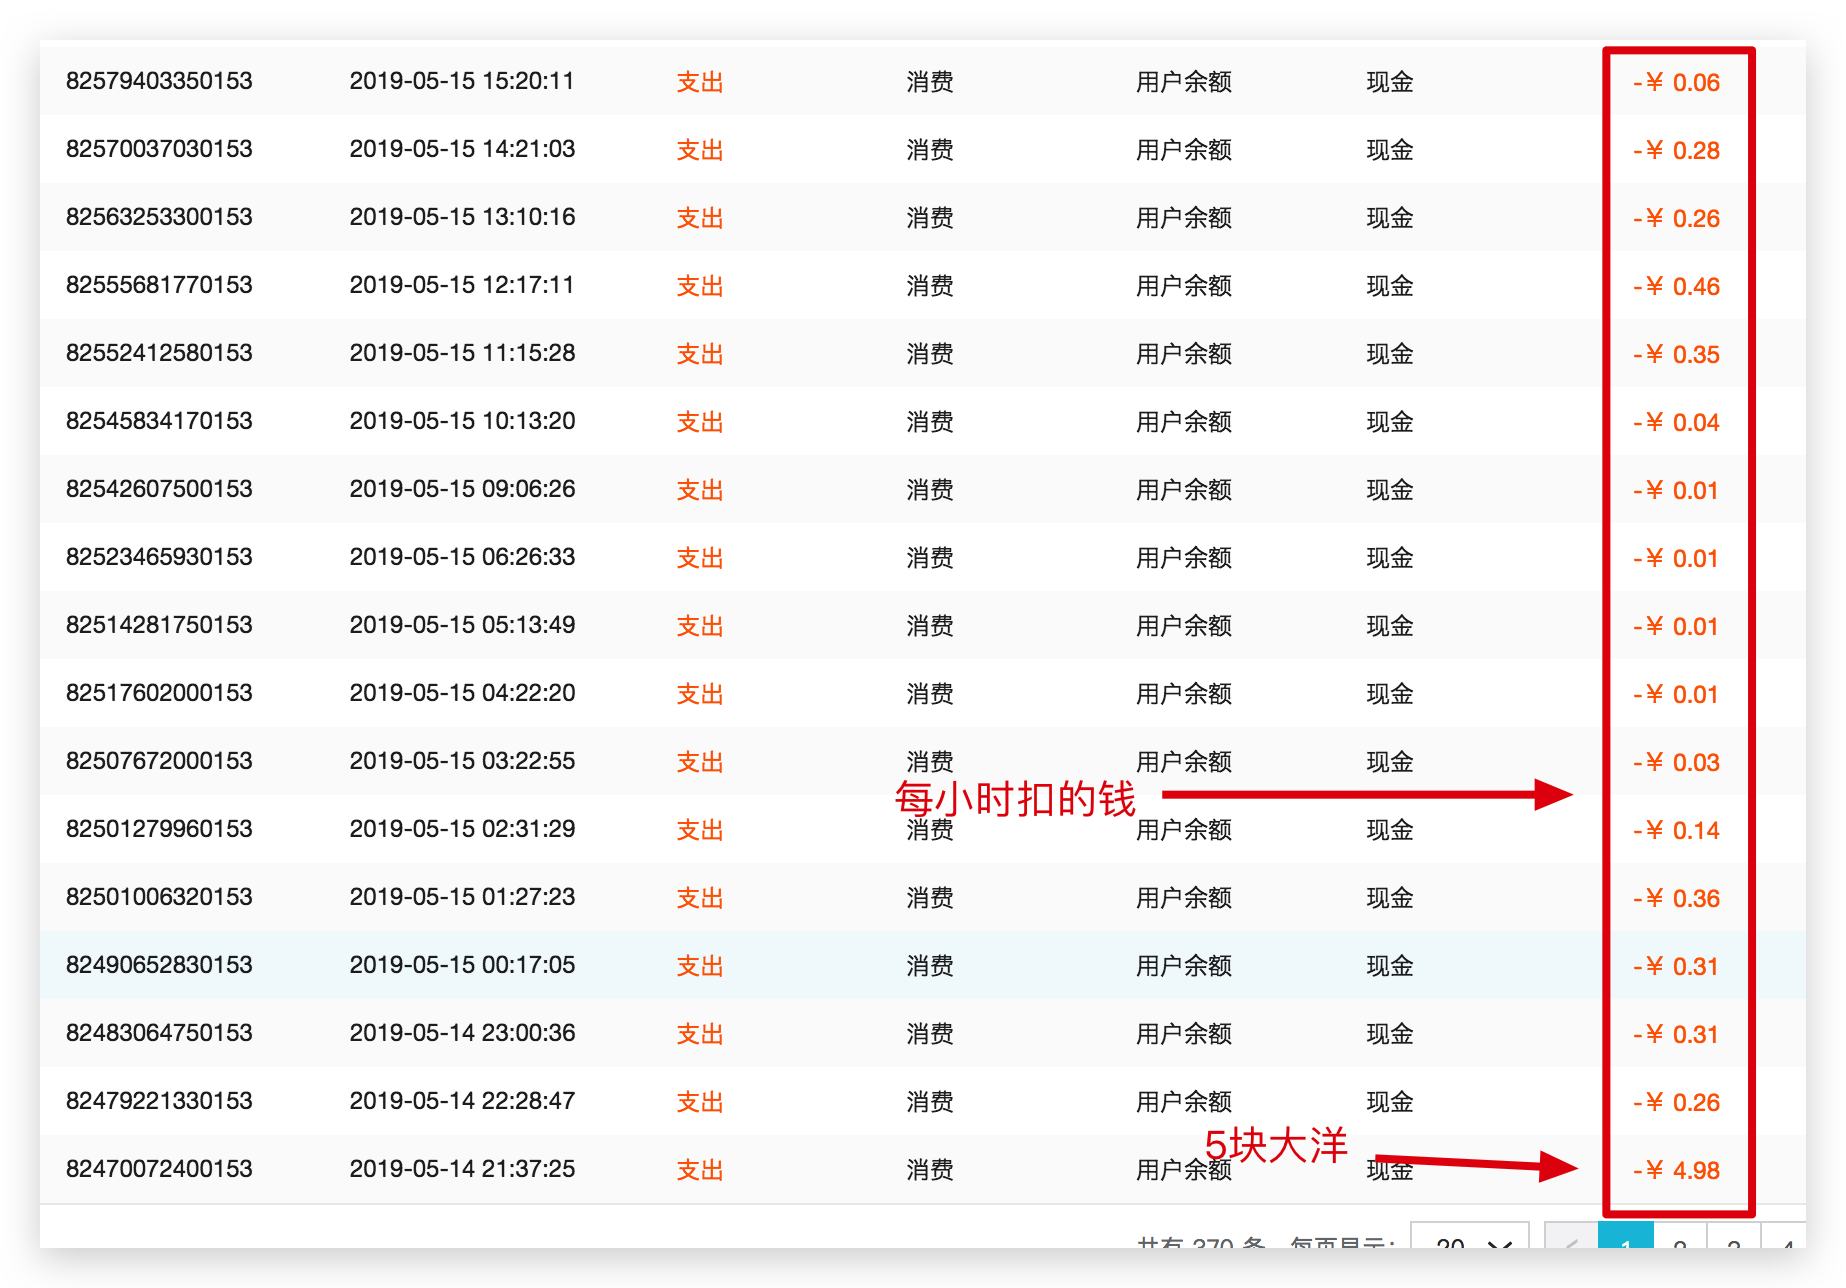Click timestamp 2019-05-14 21:37:25

[x=462, y=1169]
